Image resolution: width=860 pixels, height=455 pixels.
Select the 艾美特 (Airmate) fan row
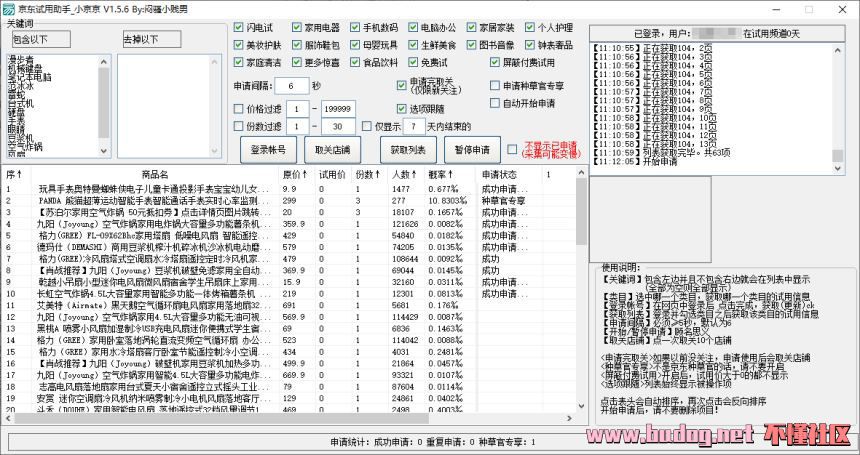[x=288, y=305]
